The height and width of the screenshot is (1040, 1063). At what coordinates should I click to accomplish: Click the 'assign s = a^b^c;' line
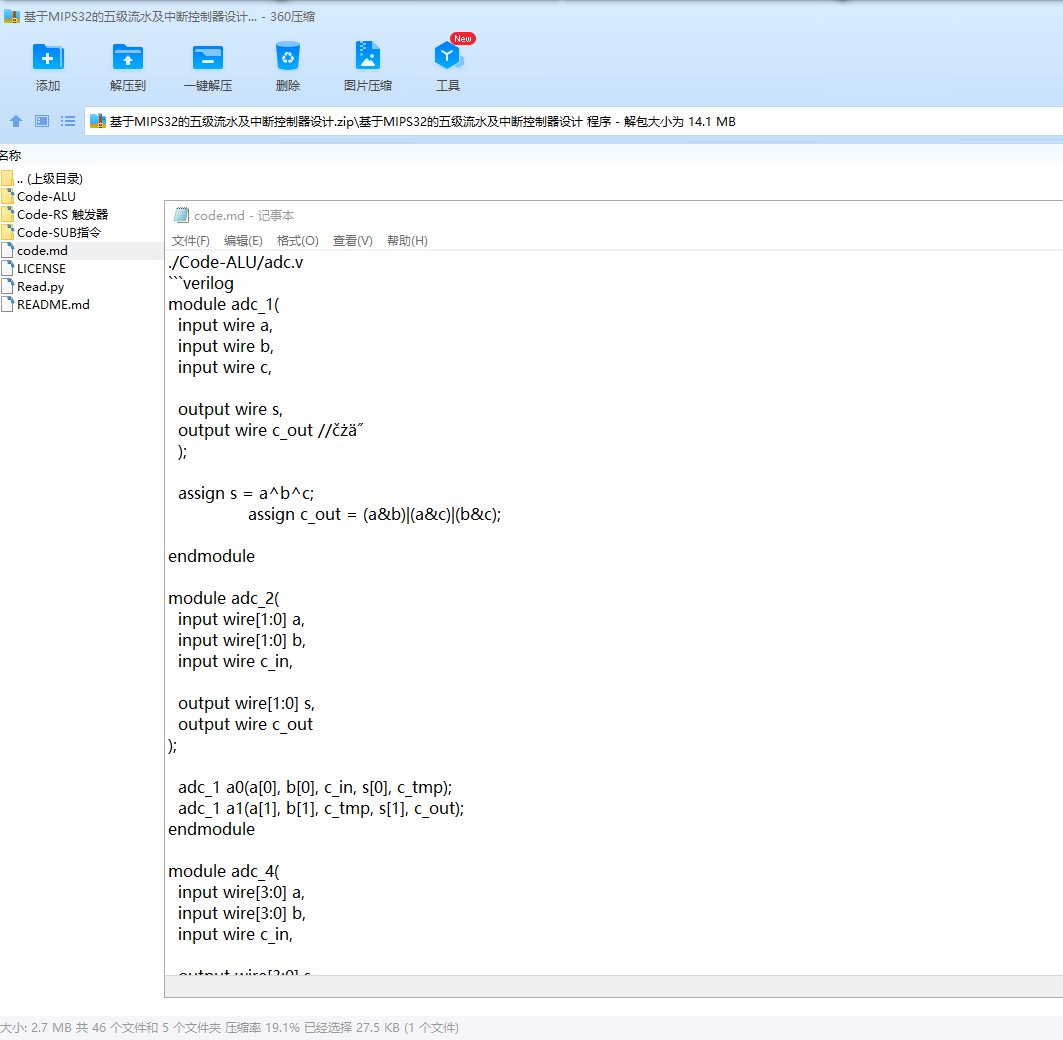[x=246, y=493]
